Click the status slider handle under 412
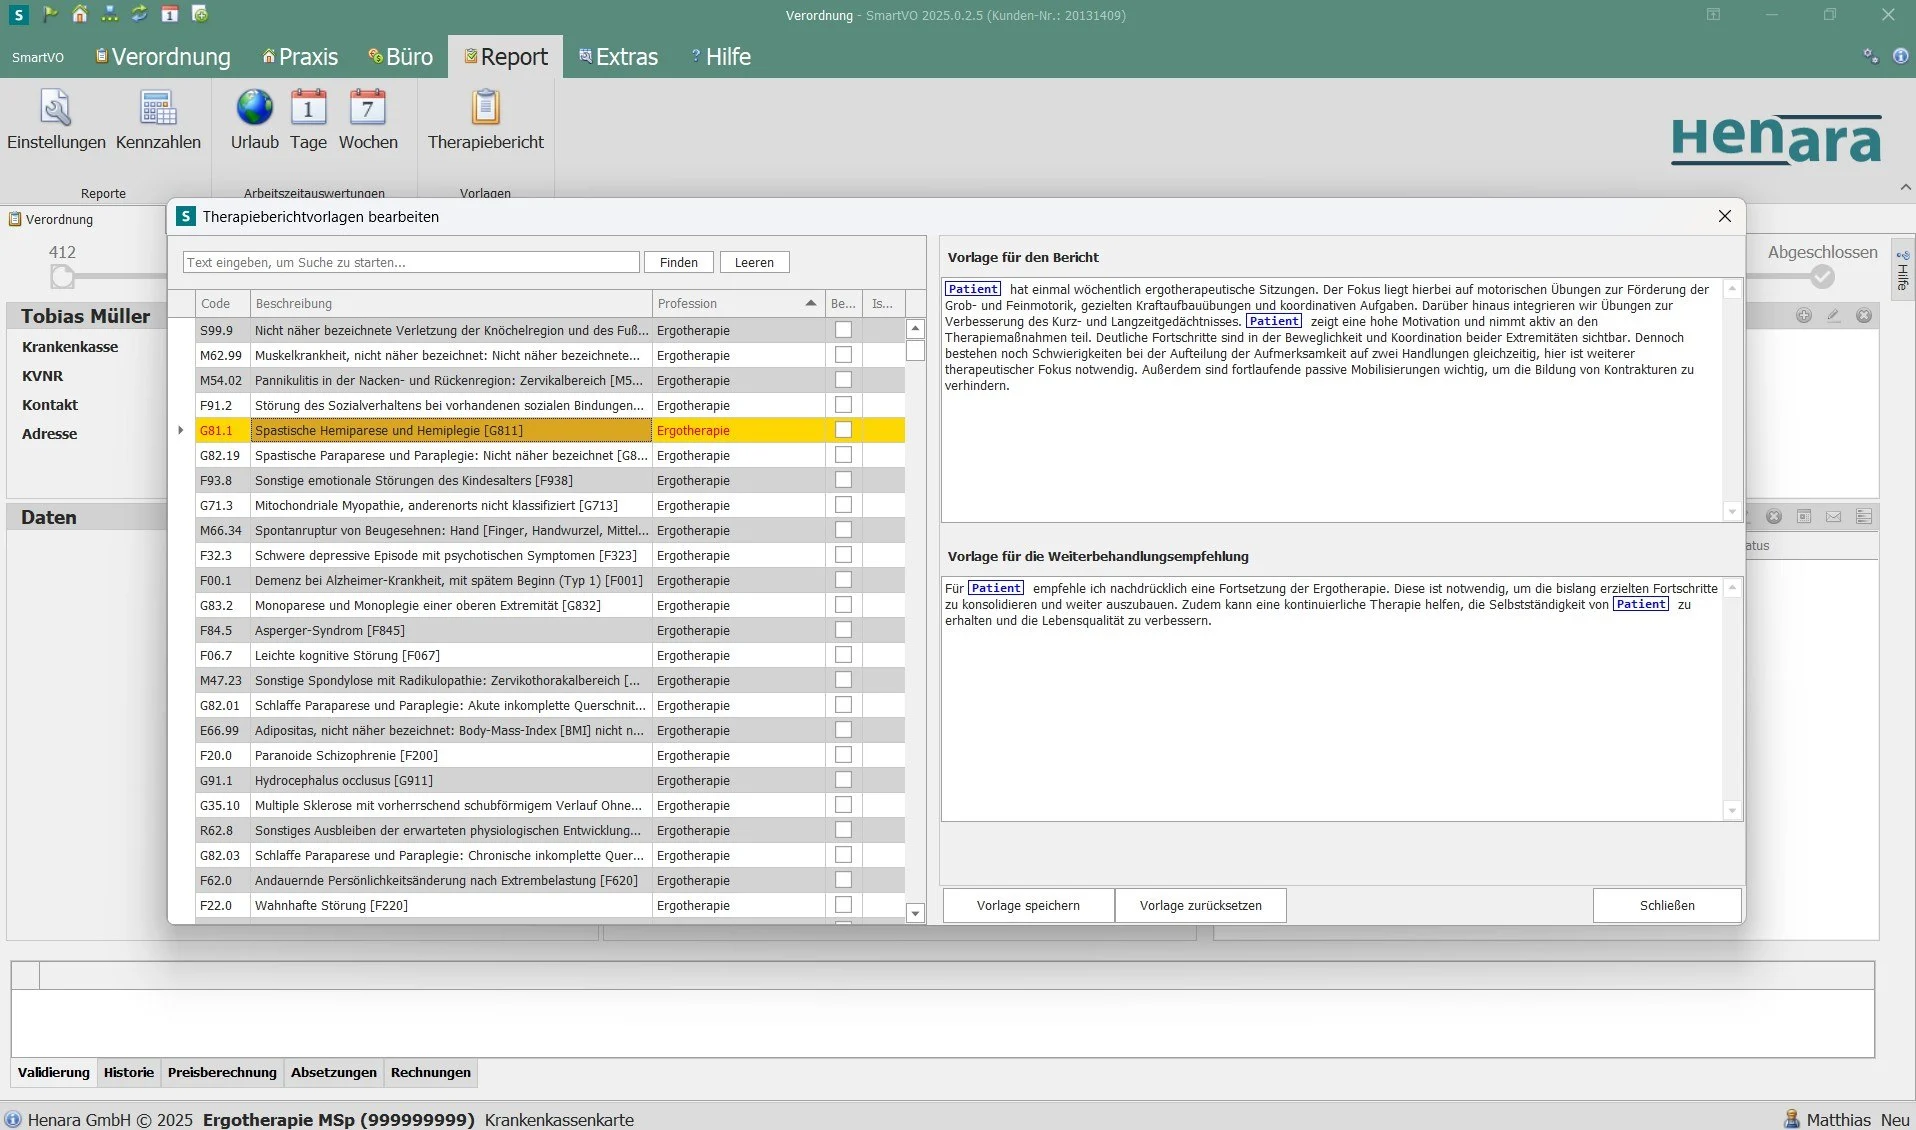This screenshot has height=1130, width=1916. (62, 276)
